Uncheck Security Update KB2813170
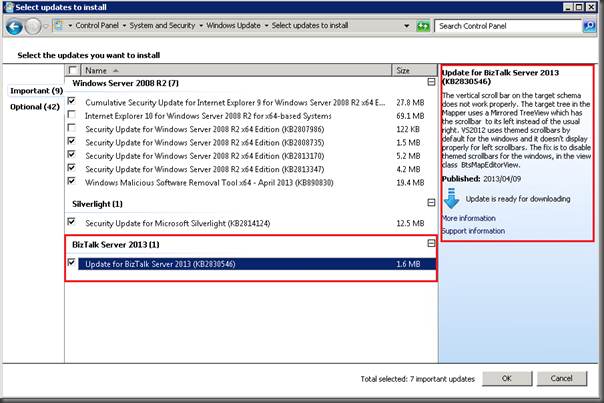Viewport: 604px width, 403px height. pyautogui.click(x=71, y=154)
